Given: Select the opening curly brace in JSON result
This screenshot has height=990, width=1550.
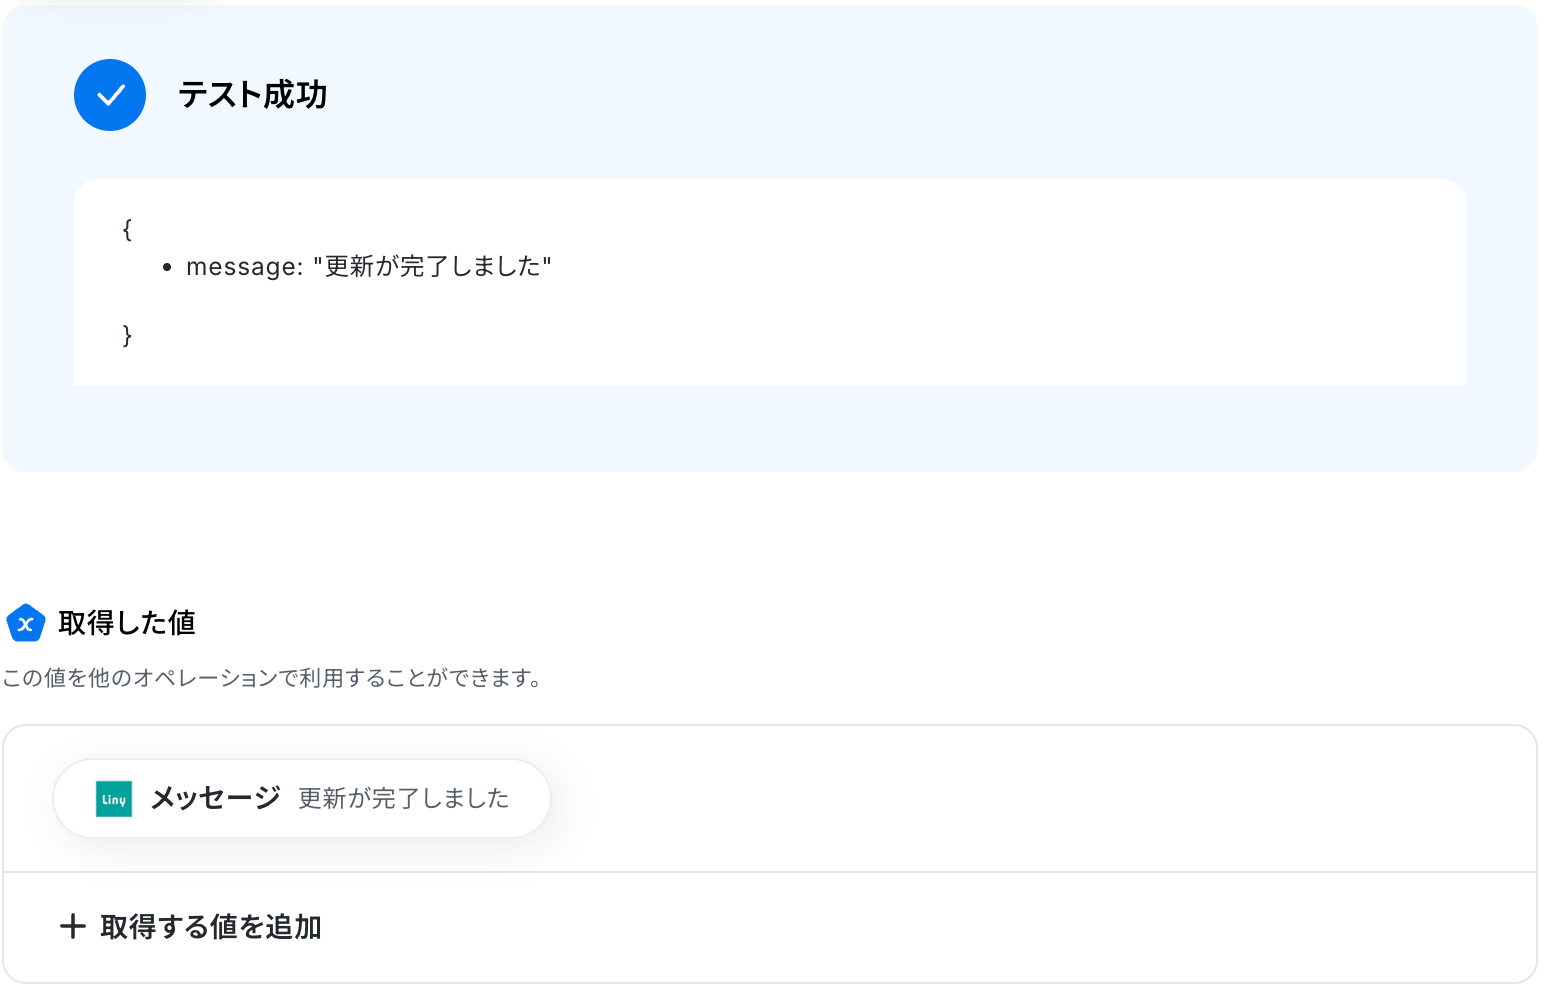Looking at the screenshot, I should point(127,229).
